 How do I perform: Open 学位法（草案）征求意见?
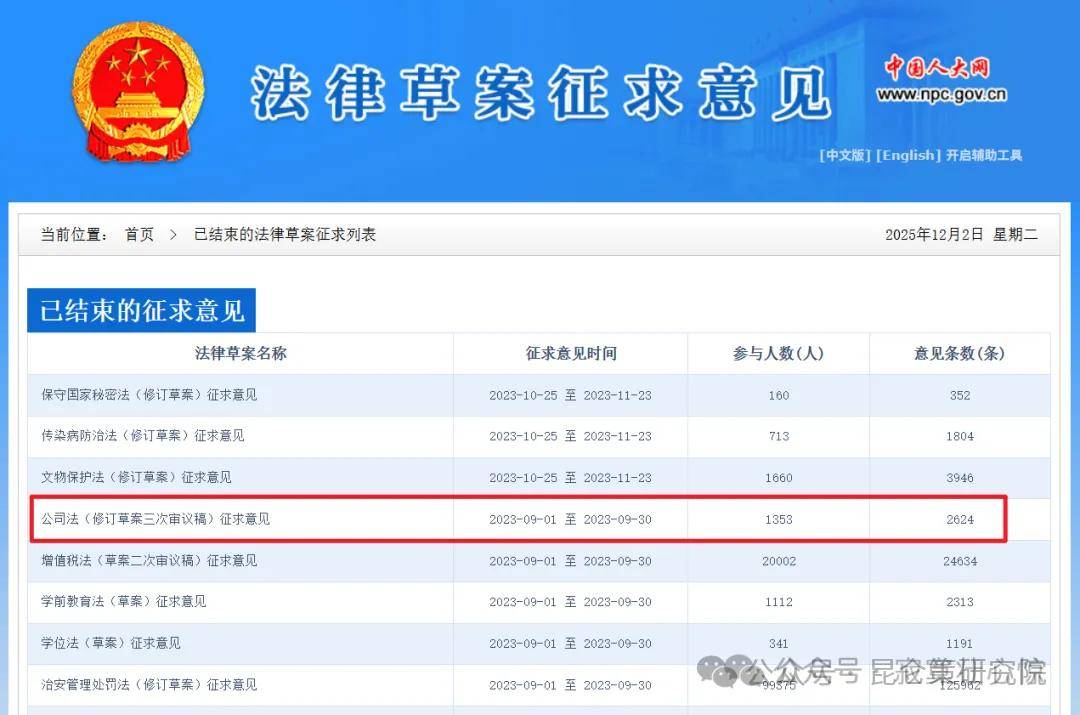pyautogui.click(x=111, y=643)
